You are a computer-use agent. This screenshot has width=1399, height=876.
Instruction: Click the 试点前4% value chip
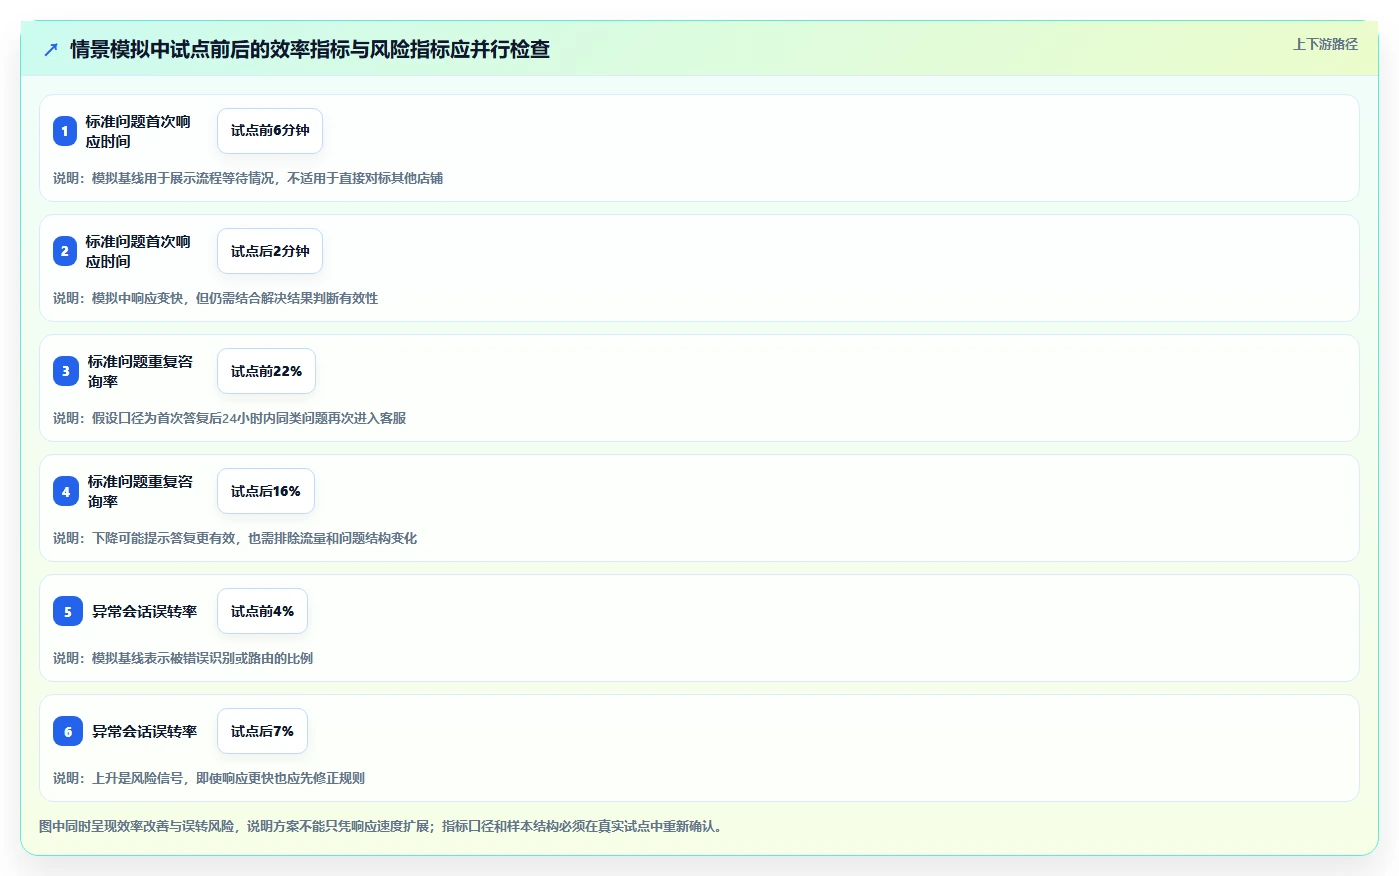click(262, 611)
